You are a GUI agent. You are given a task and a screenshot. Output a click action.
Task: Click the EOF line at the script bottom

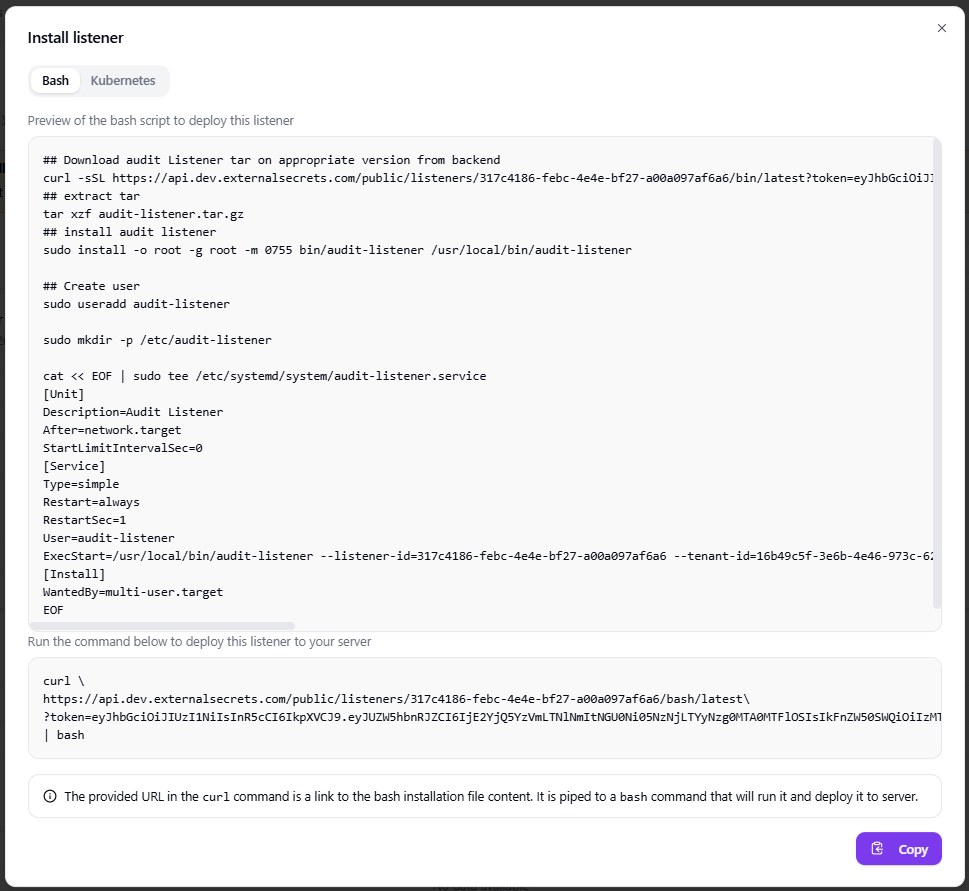(55, 609)
